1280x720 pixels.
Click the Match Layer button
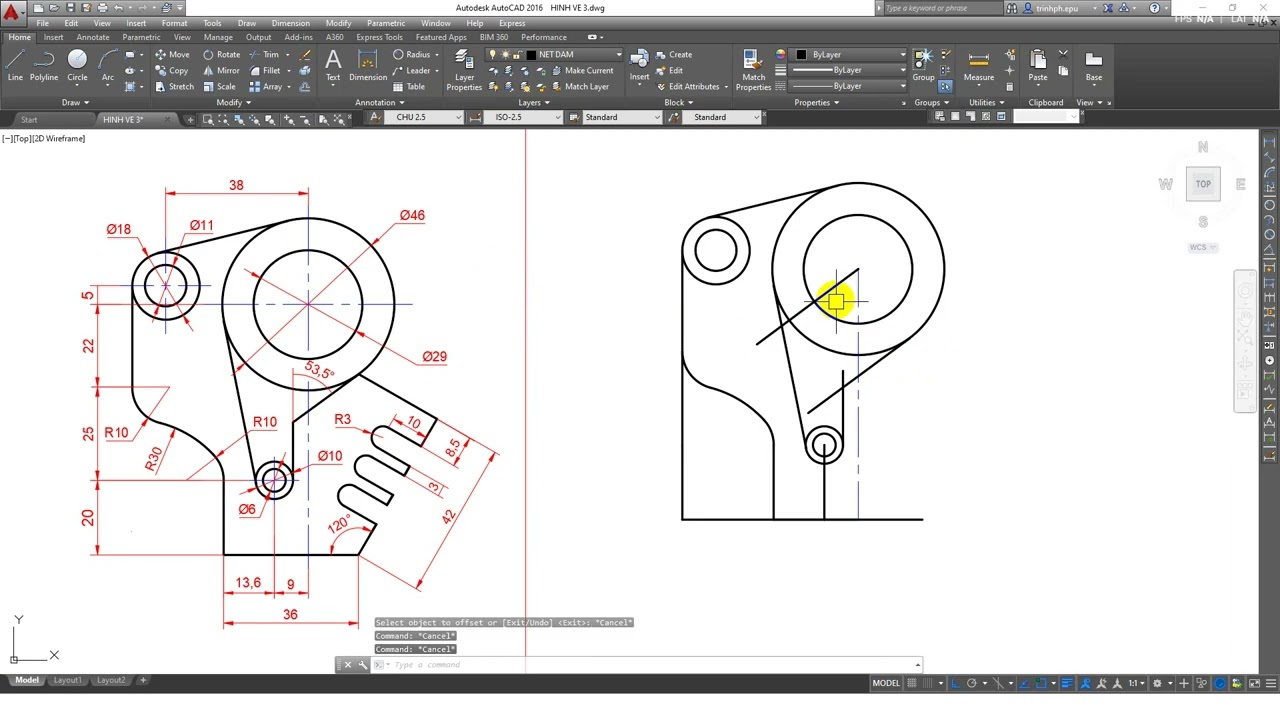578,87
